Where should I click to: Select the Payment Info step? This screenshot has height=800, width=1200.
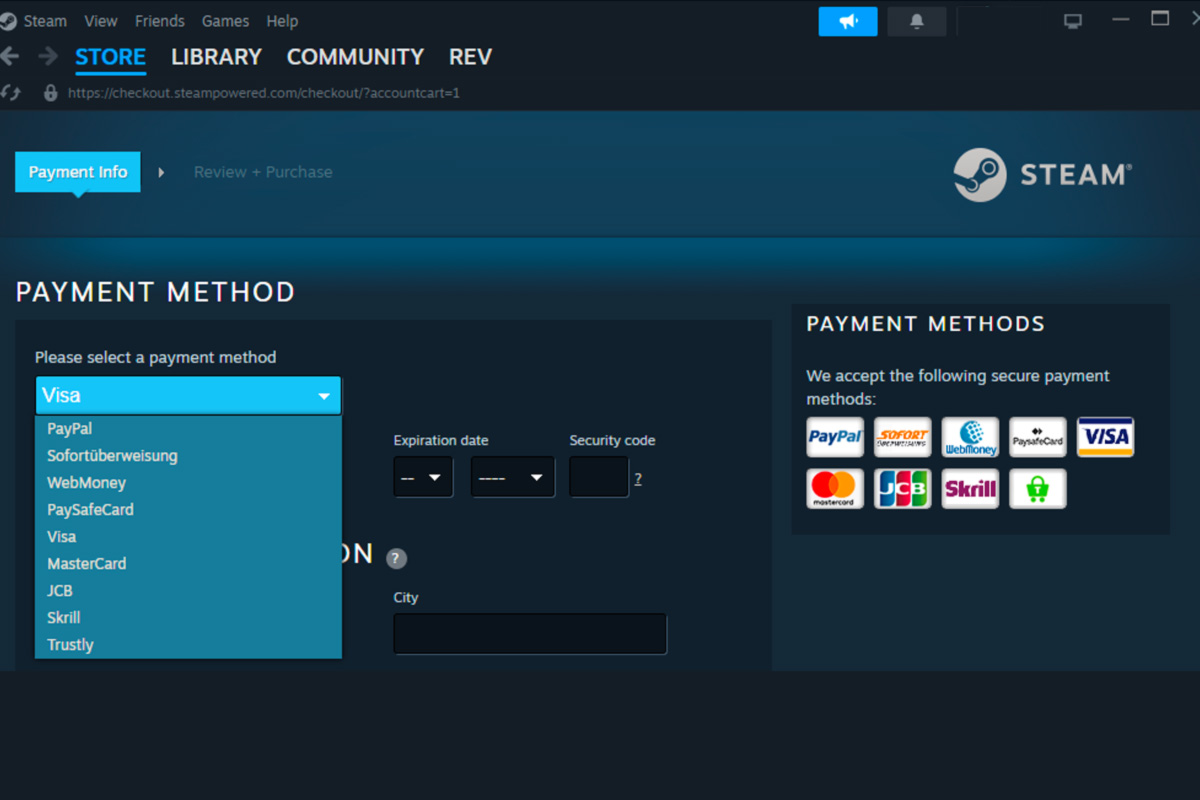pyautogui.click(x=78, y=172)
